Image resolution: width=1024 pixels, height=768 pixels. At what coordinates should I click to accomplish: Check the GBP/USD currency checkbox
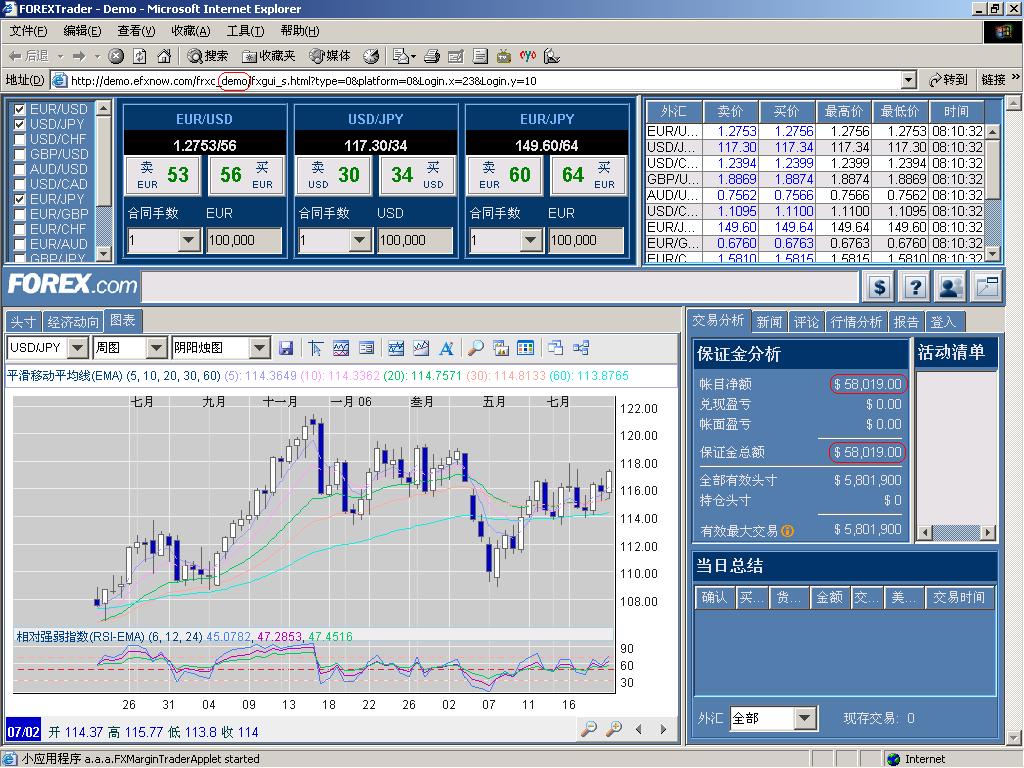(x=20, y=154)
